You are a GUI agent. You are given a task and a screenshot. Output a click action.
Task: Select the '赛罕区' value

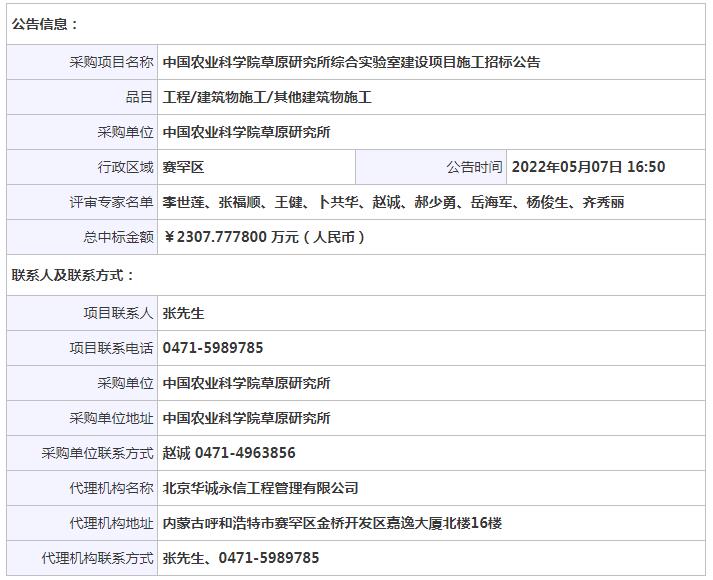[183, 167]
